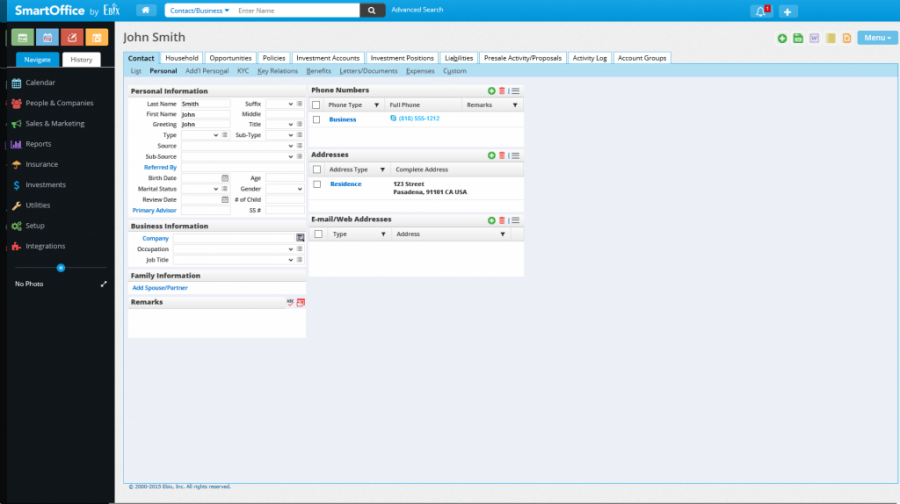Click the phone dial icon next to (818) 555-1212
This screenshot has width=900, height=504.
click(393, 118)
